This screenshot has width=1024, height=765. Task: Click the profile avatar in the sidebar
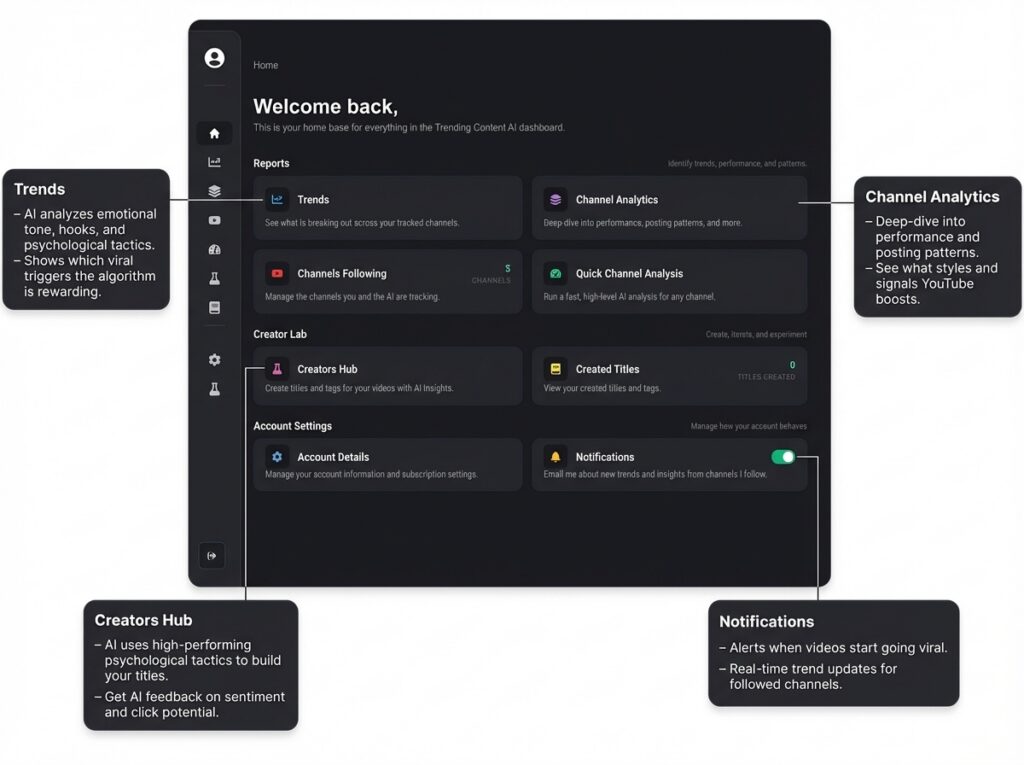(214, 58)
